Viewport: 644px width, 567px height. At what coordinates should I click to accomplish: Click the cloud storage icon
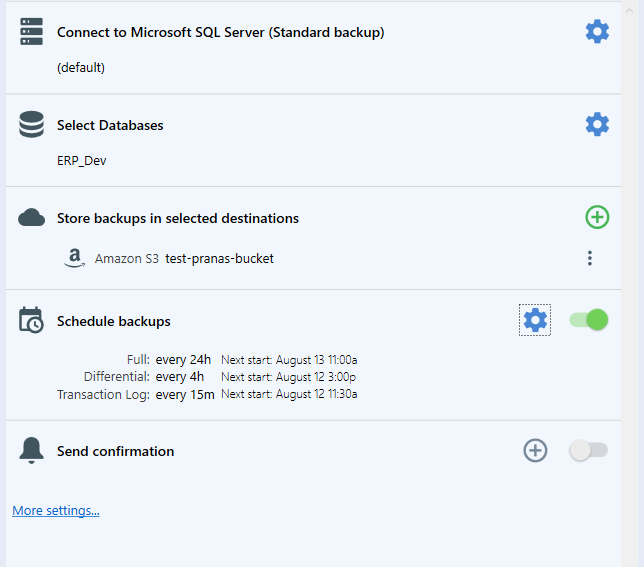[32, 218]
